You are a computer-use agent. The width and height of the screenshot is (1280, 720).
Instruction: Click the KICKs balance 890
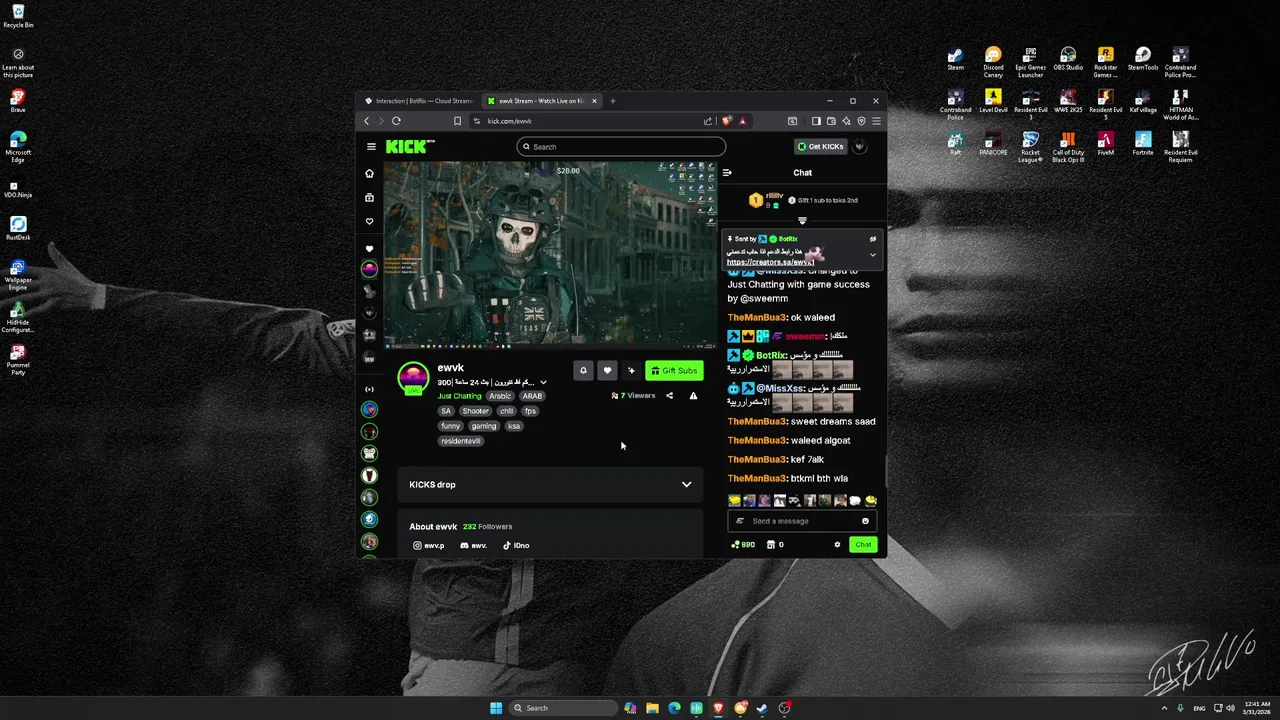(743, 545)
